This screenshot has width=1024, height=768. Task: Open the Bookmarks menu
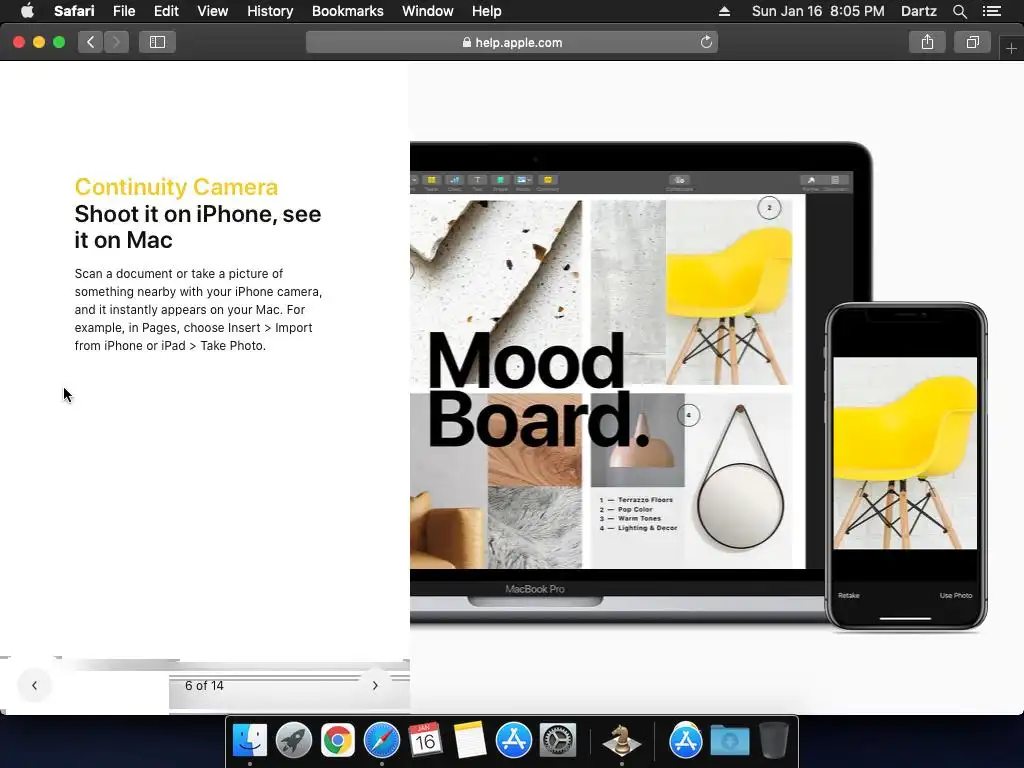pyautogui.click(x=347, y=11)
